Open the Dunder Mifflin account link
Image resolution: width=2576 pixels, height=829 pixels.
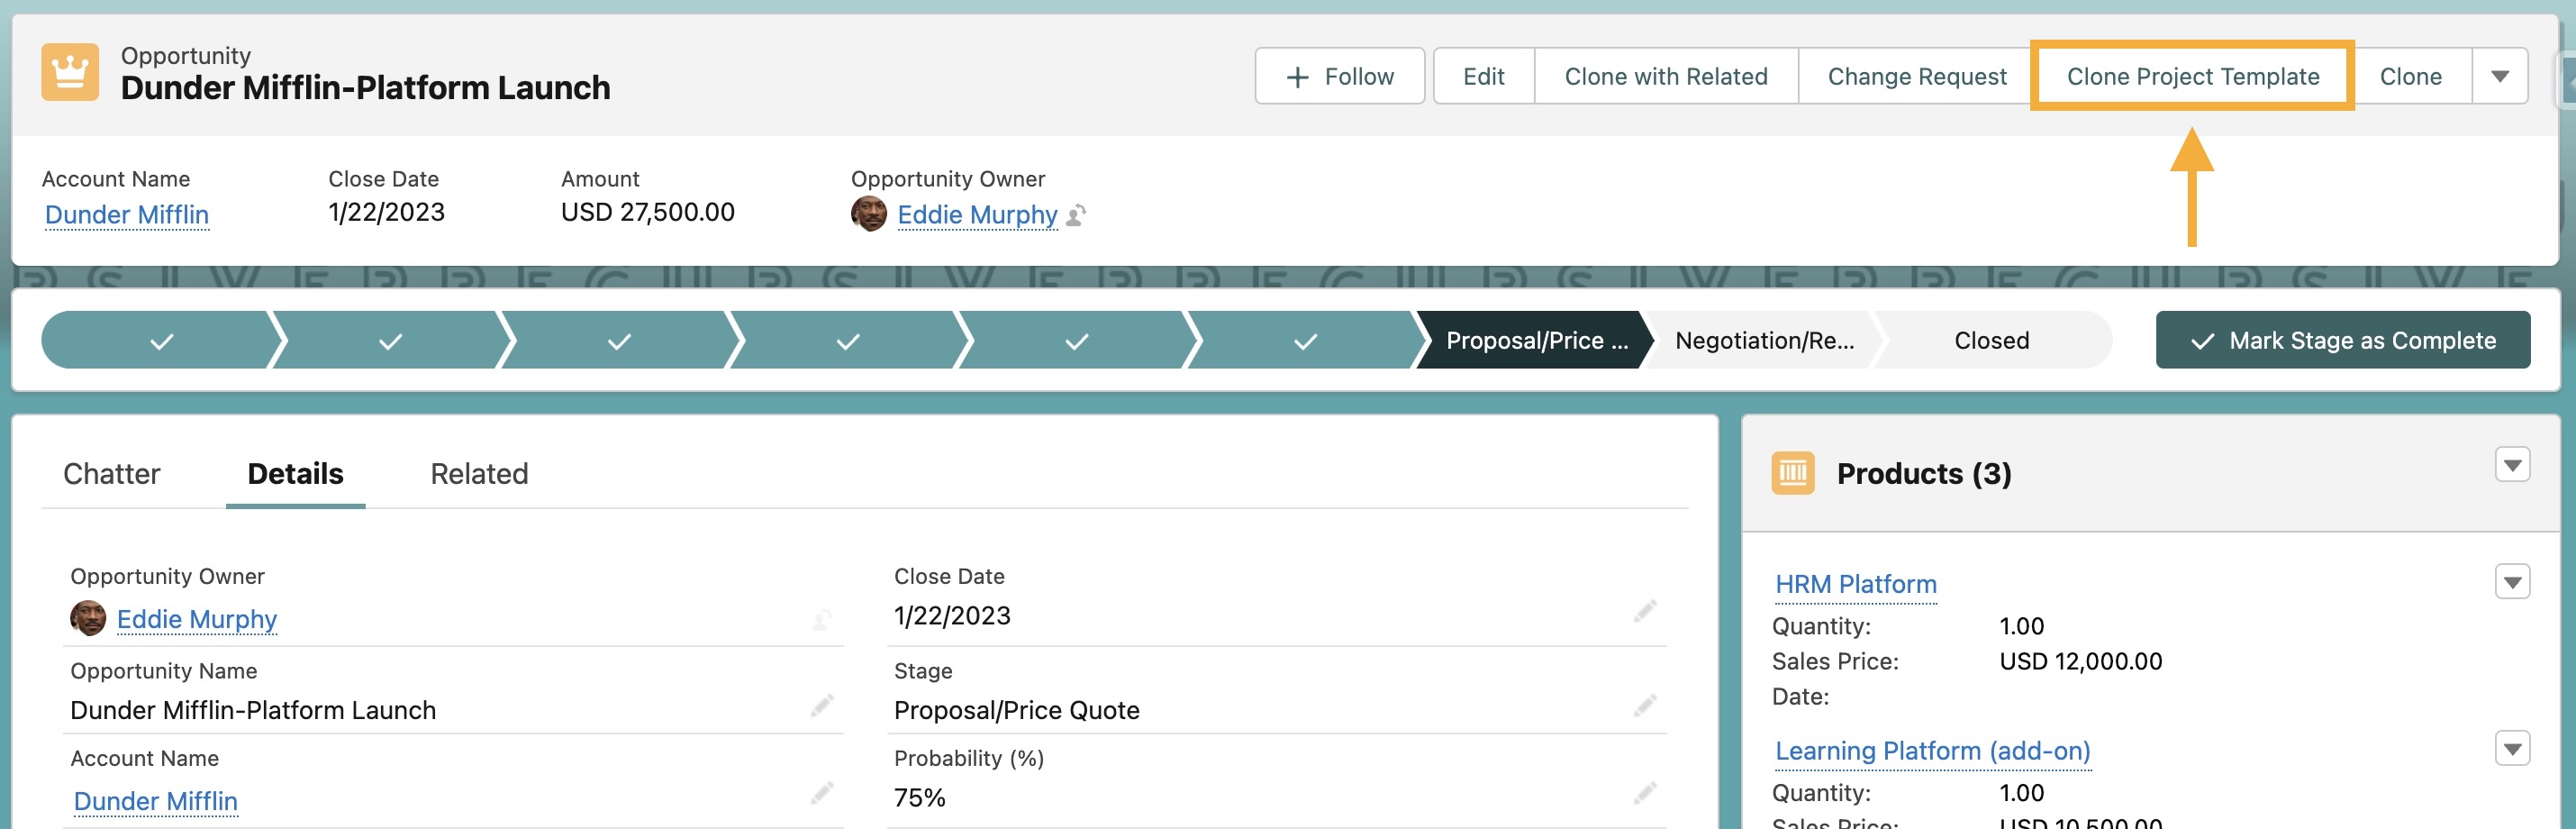127,214
